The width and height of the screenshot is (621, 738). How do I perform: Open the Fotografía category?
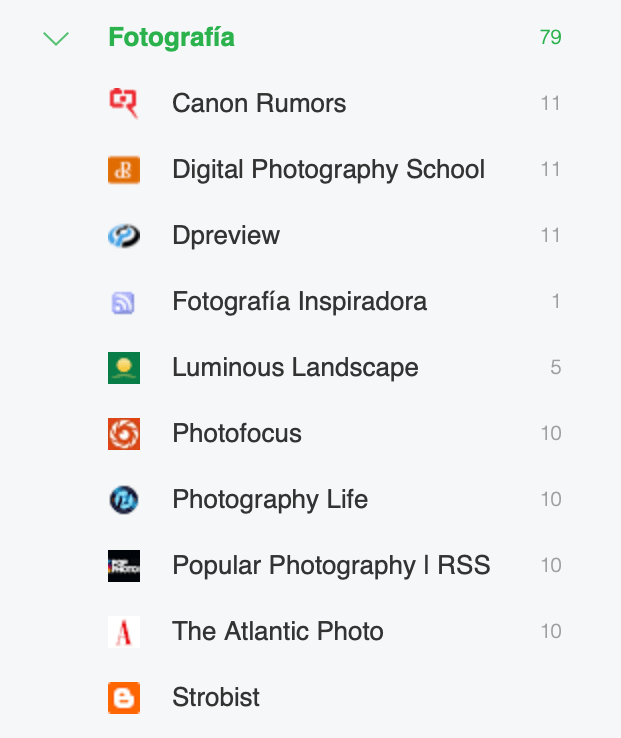171,38
